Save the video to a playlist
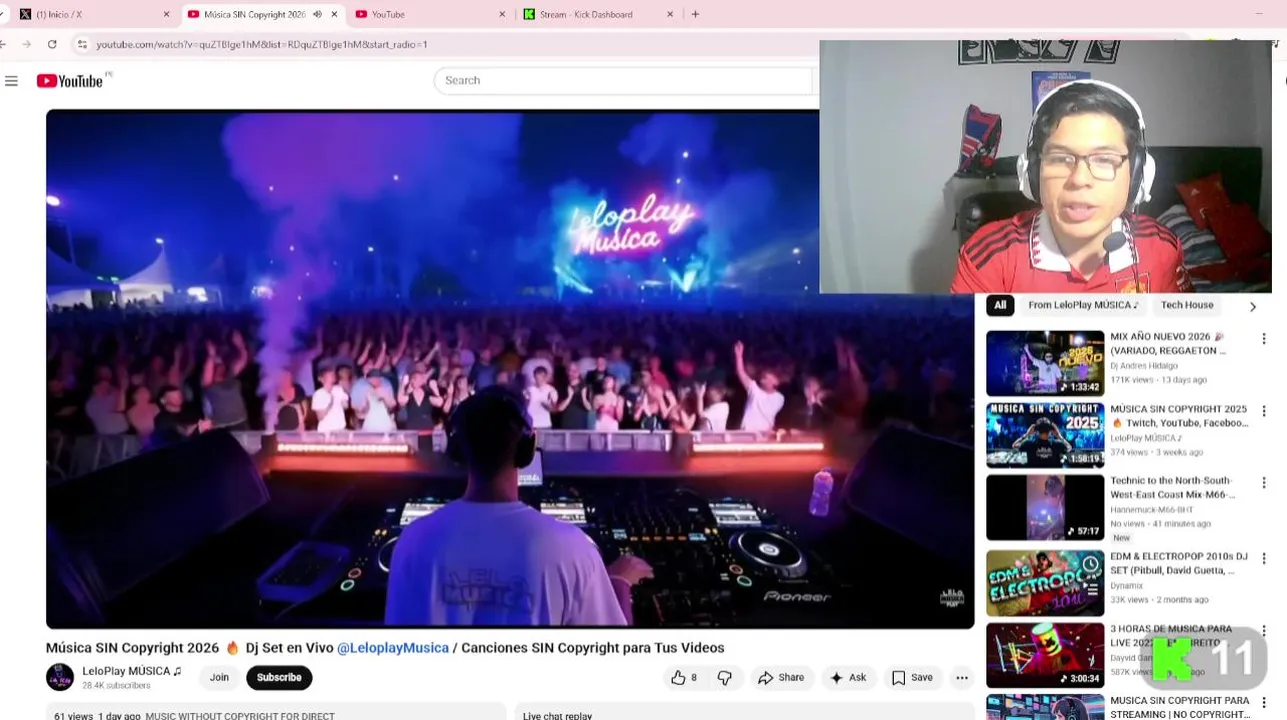 pyautogui.click(x=912, y=678)
